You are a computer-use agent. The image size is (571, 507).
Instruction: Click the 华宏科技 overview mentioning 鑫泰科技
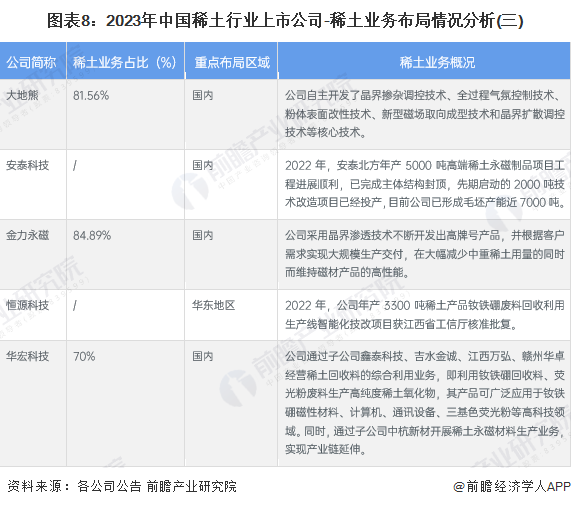tap(425, 403)
